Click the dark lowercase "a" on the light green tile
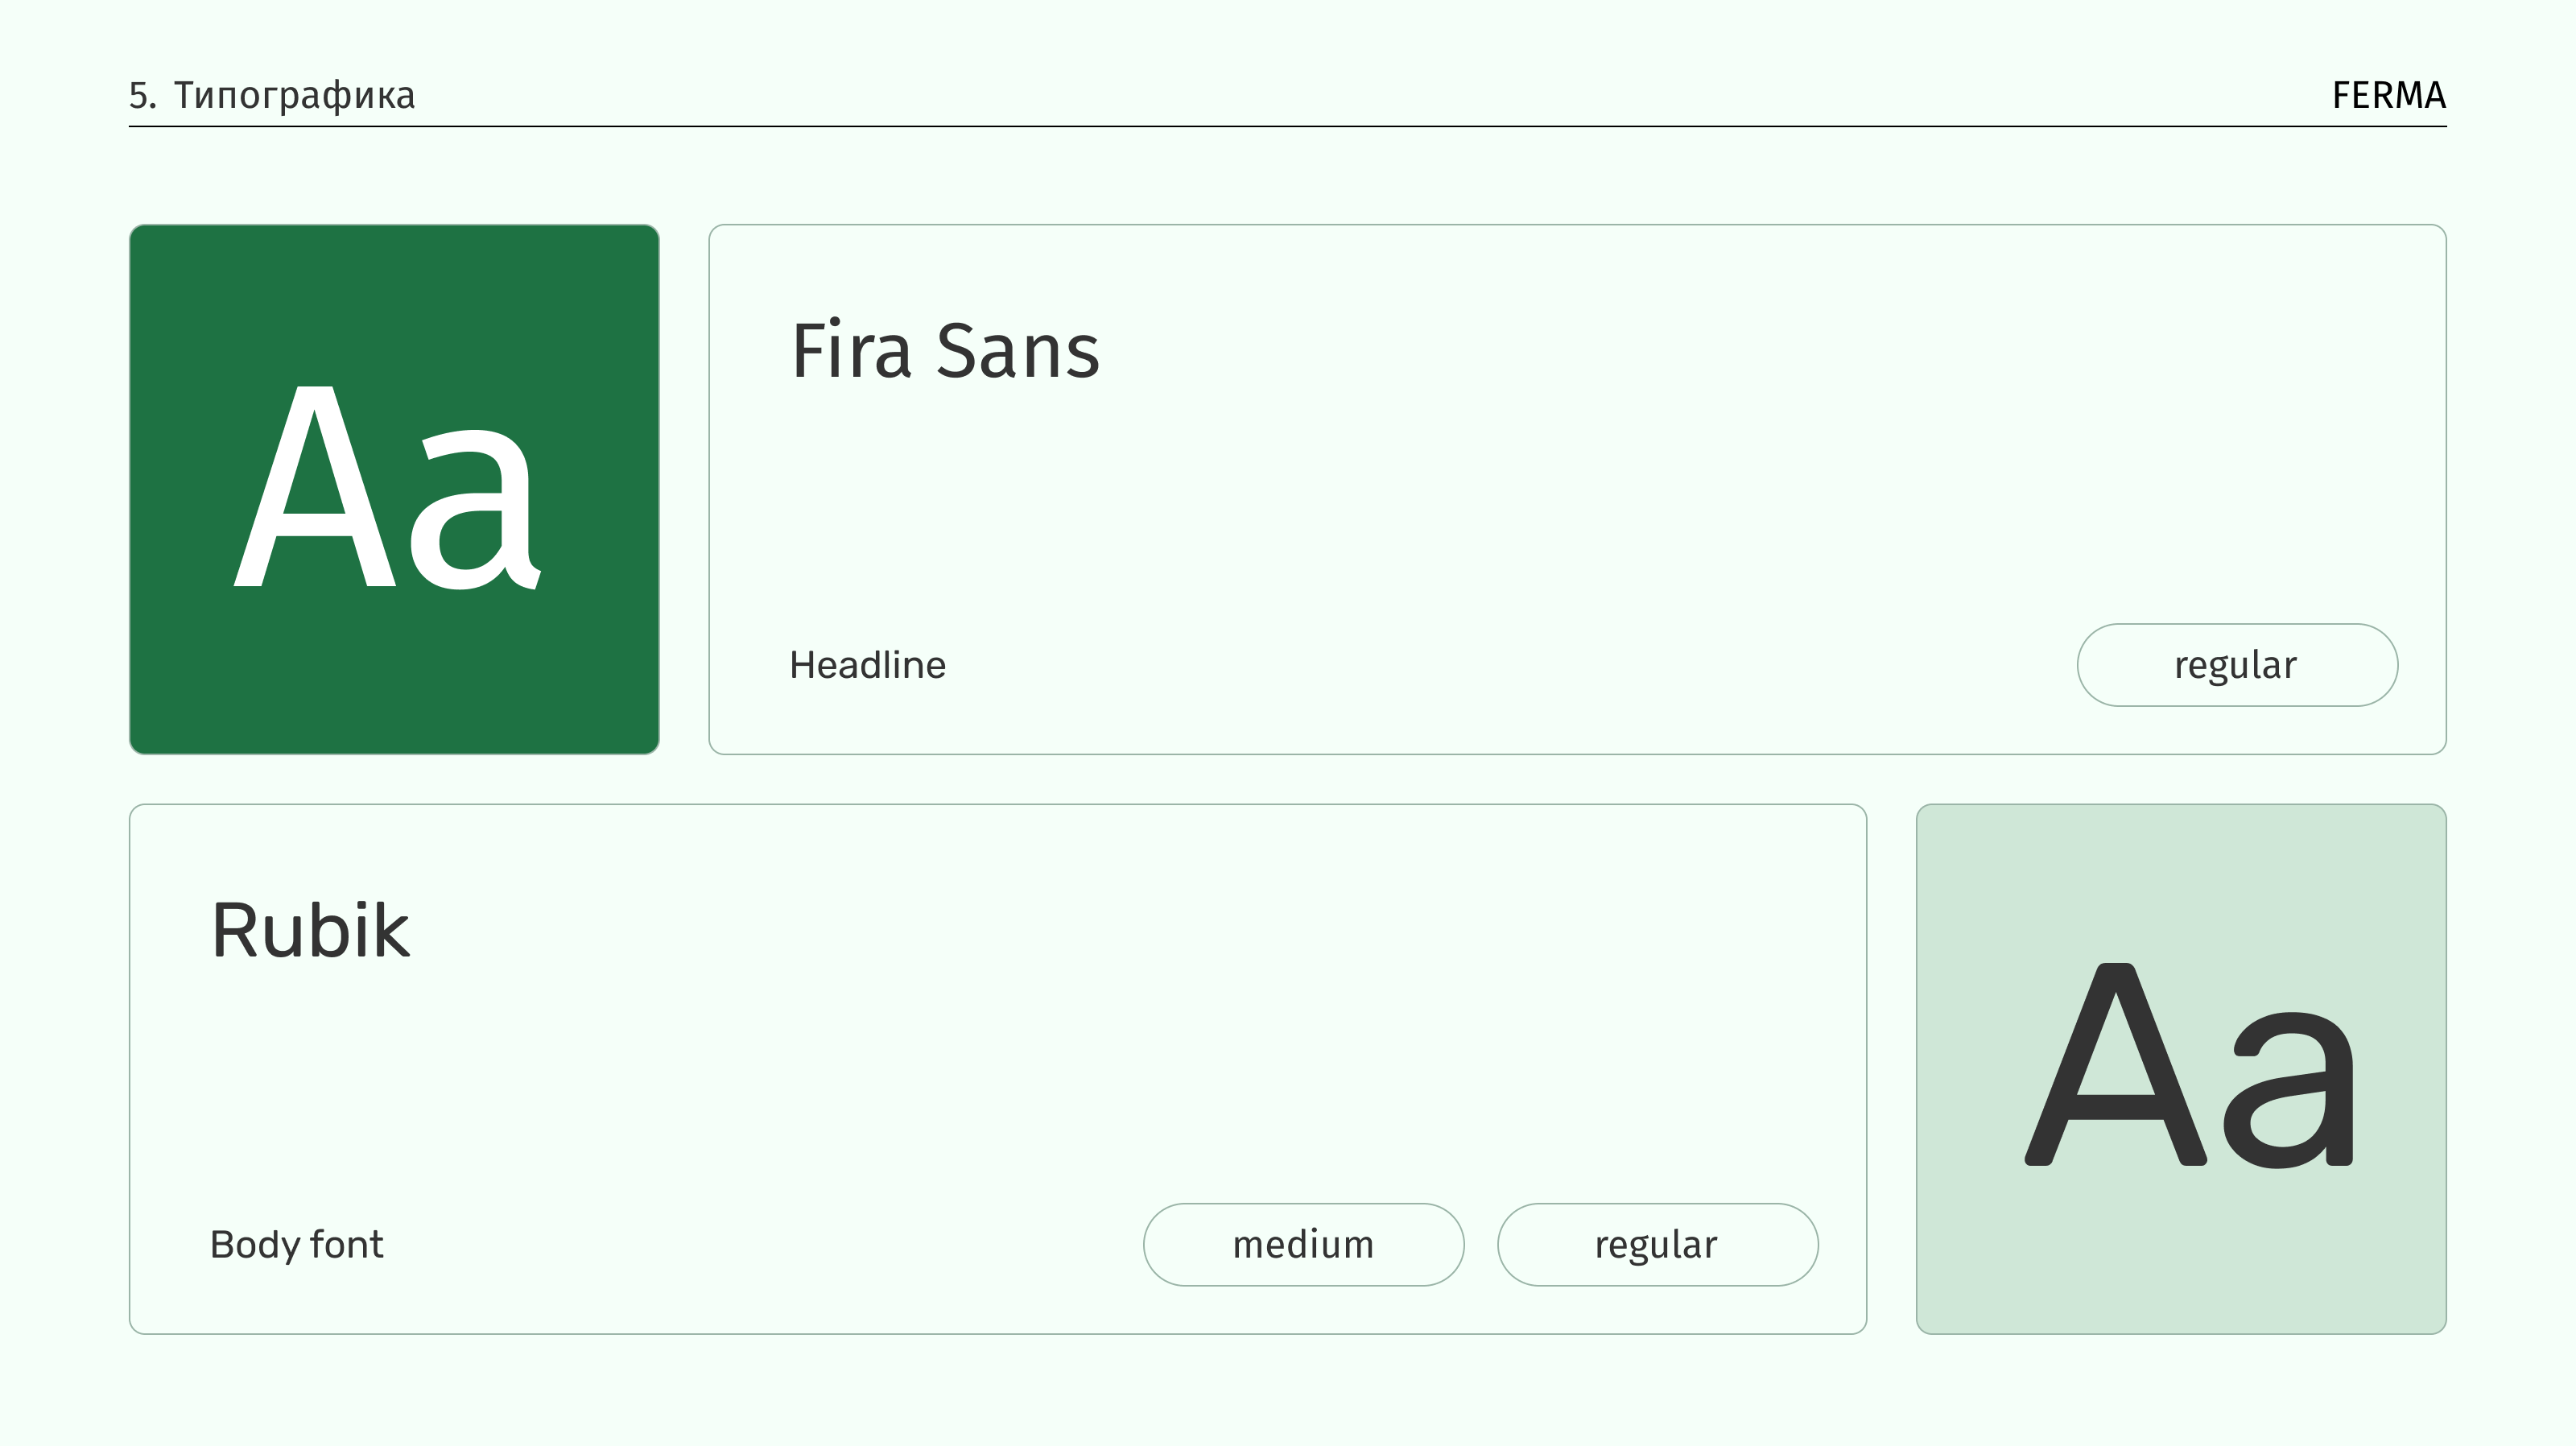 (x=2295, y=1090)
